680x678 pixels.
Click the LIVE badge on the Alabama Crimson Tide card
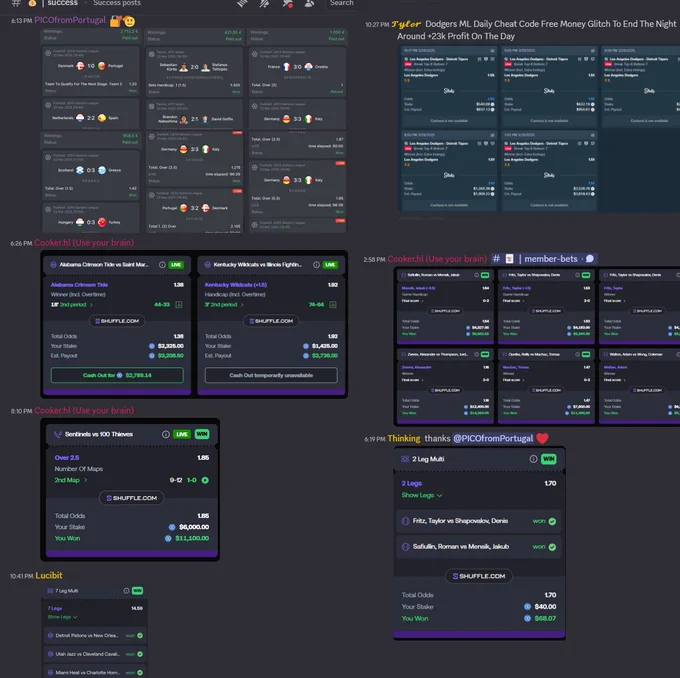tap(176, 265)
